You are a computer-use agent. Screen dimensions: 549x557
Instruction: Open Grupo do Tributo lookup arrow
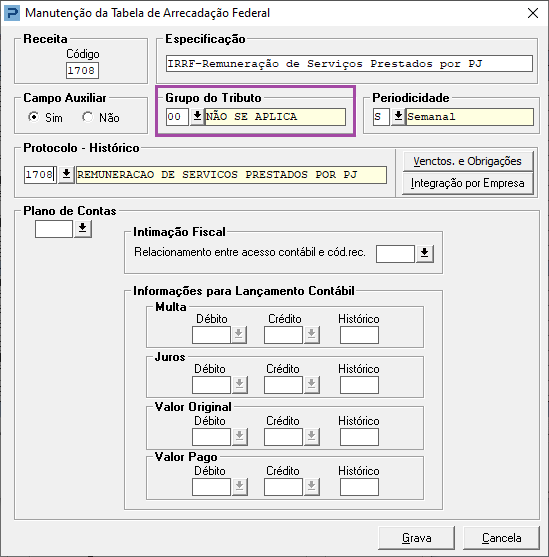point(197,117)
